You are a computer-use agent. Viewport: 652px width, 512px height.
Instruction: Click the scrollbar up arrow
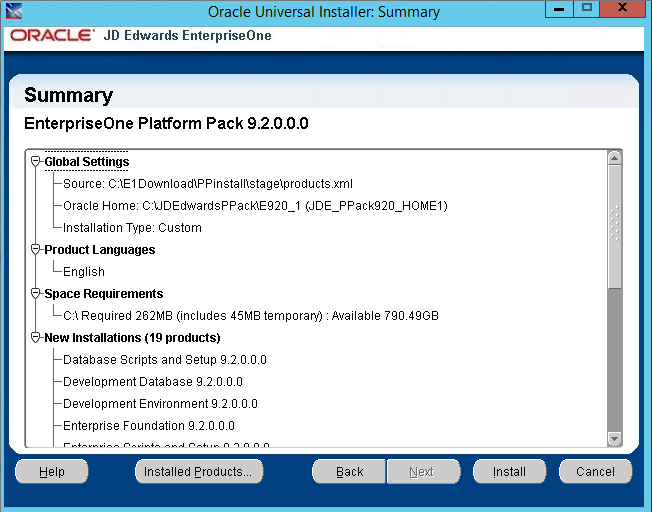click(615, 158)
